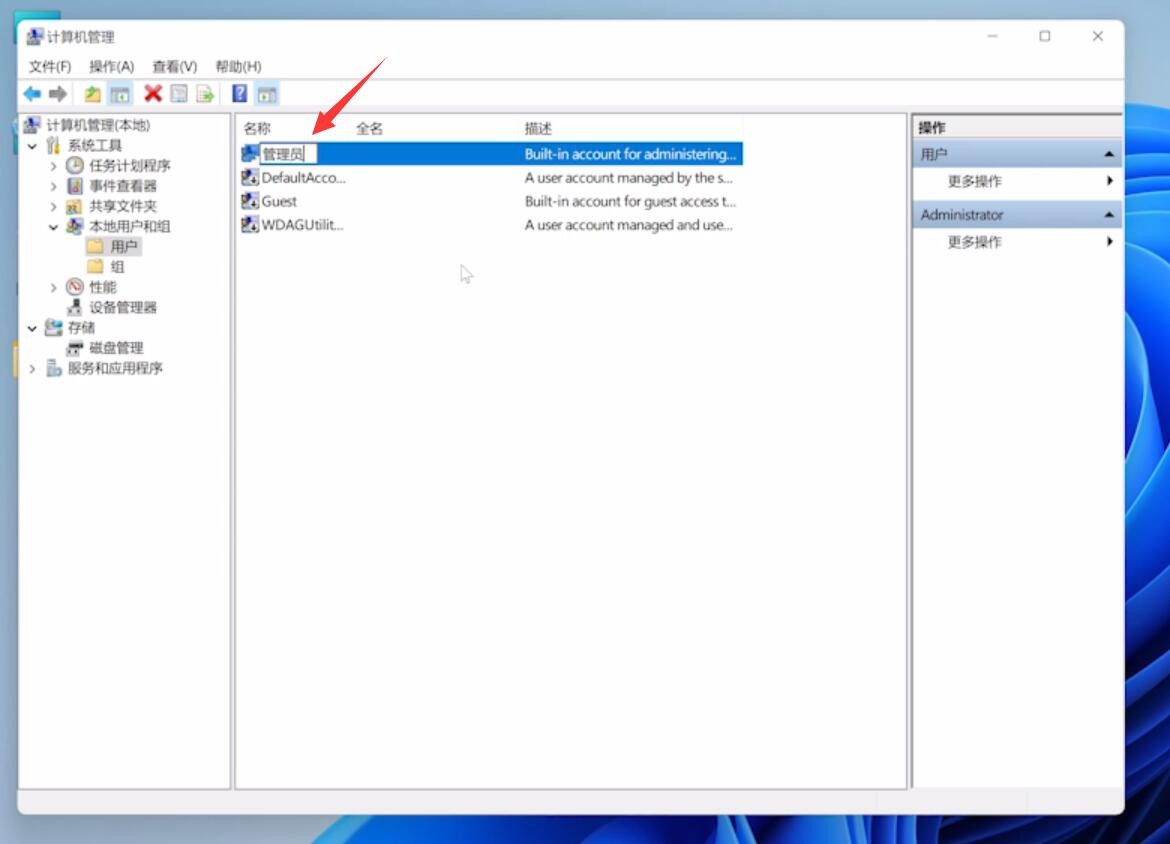Click 更多操作 under the 用户 section

(x=974, y=181)
